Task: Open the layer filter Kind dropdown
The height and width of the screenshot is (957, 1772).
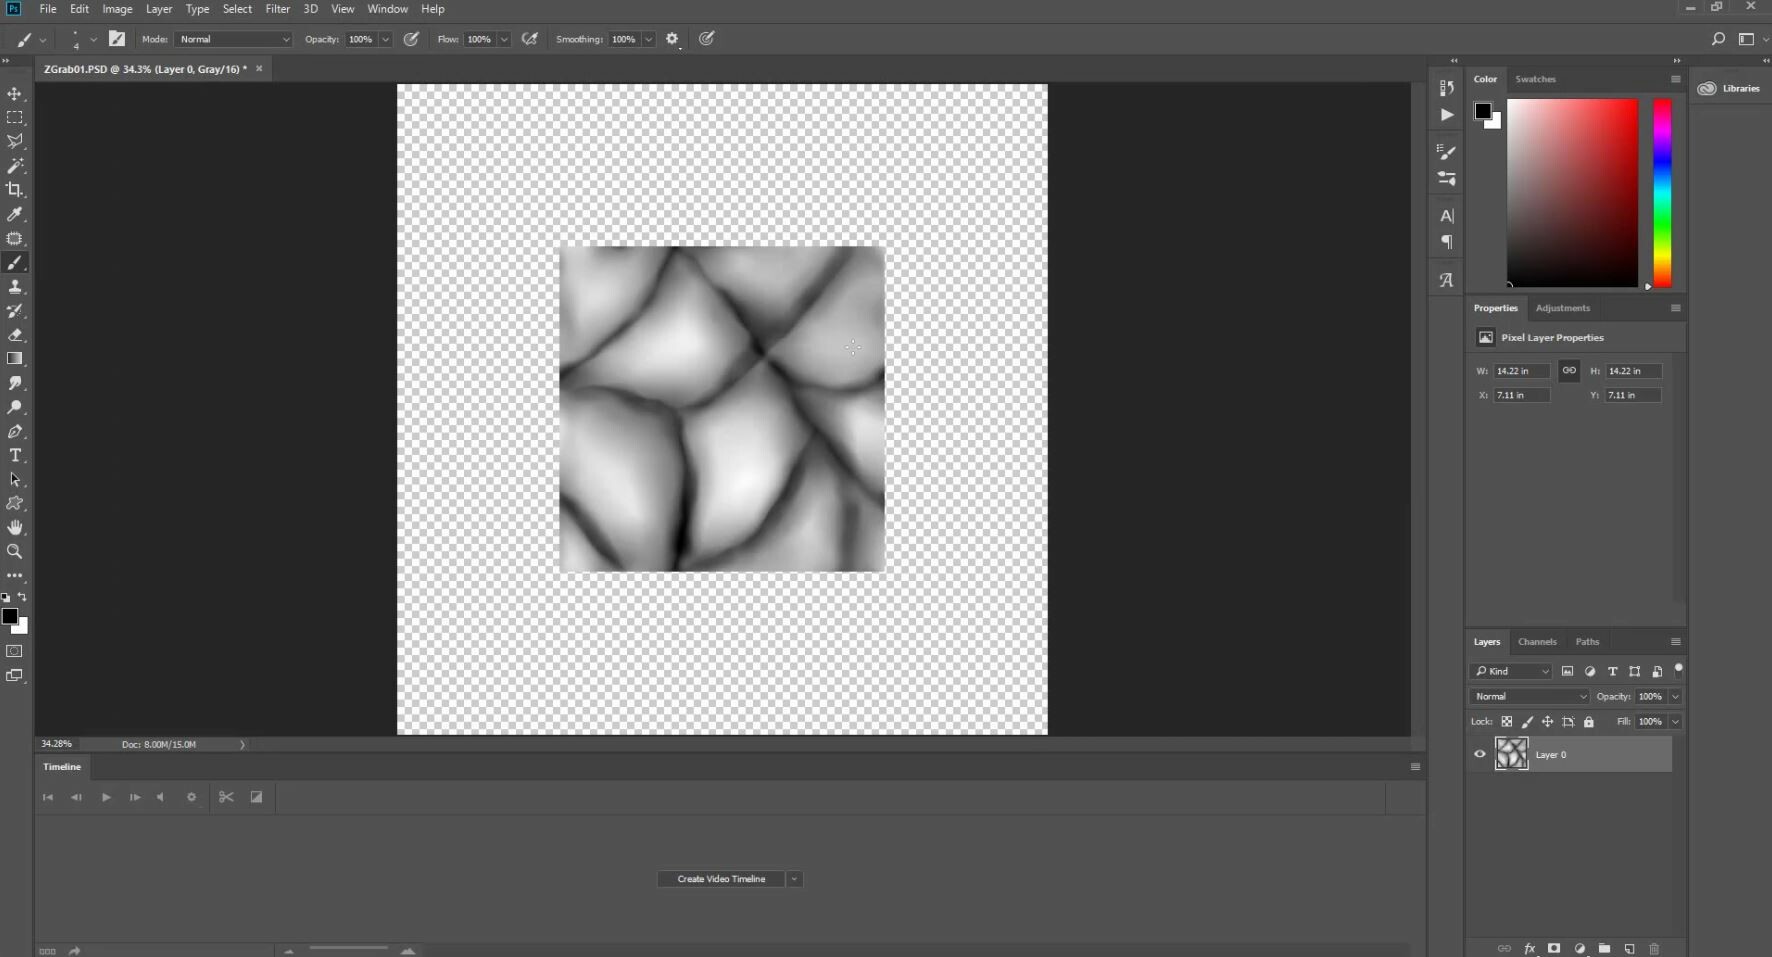Action: pyautogui.click(x=1511, y=671)
